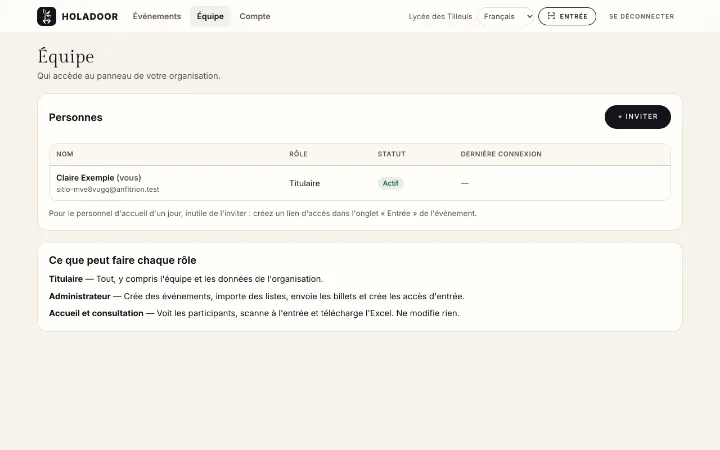Click the Personnes section heading
Image resolution: width=720 pixels, height=450 pixels.
coord(76,118)
